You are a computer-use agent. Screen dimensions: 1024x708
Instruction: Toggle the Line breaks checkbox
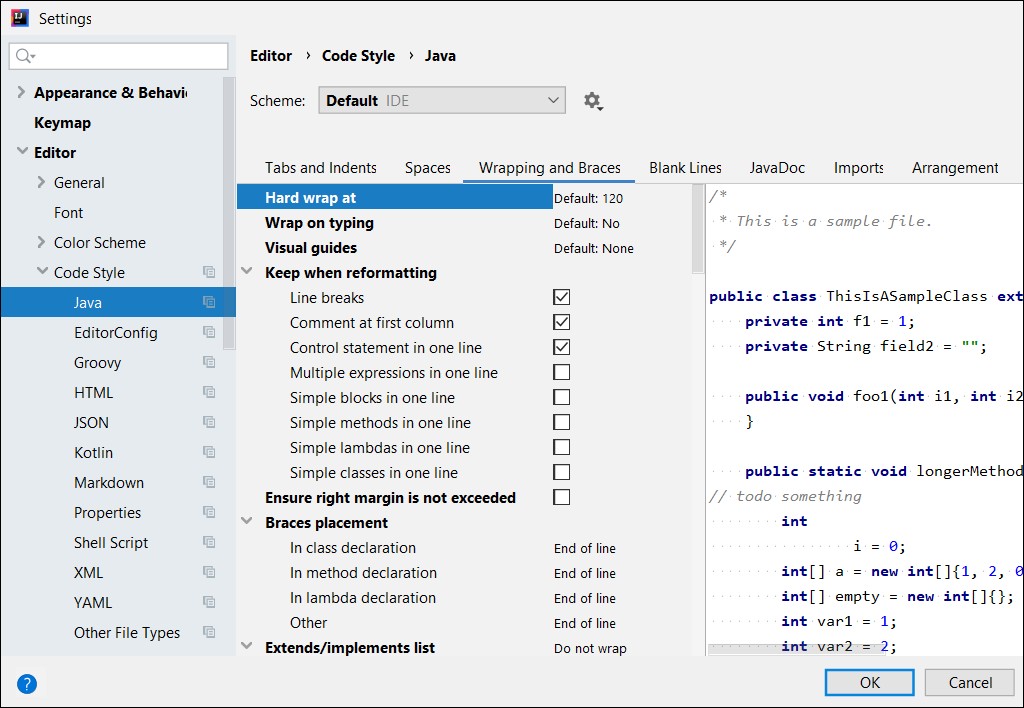(x=562, y=297)
